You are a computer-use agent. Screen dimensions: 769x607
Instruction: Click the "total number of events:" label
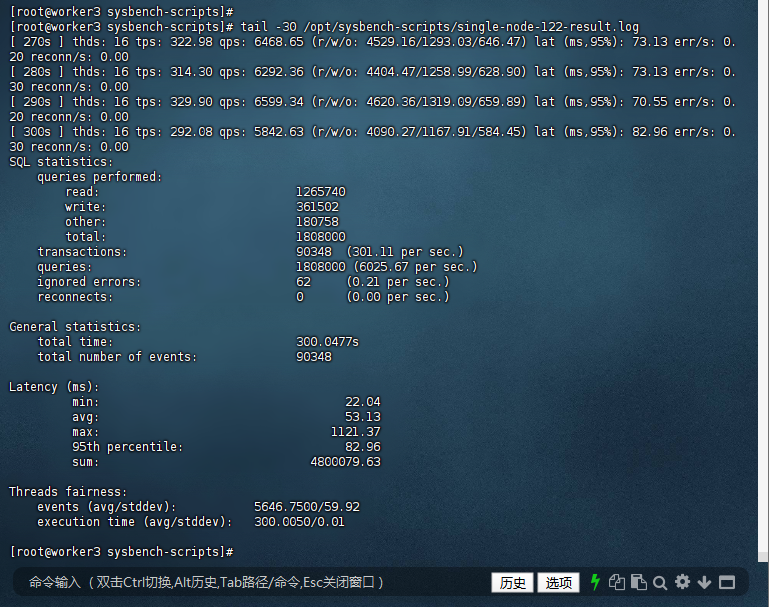[x=117, y=357]
